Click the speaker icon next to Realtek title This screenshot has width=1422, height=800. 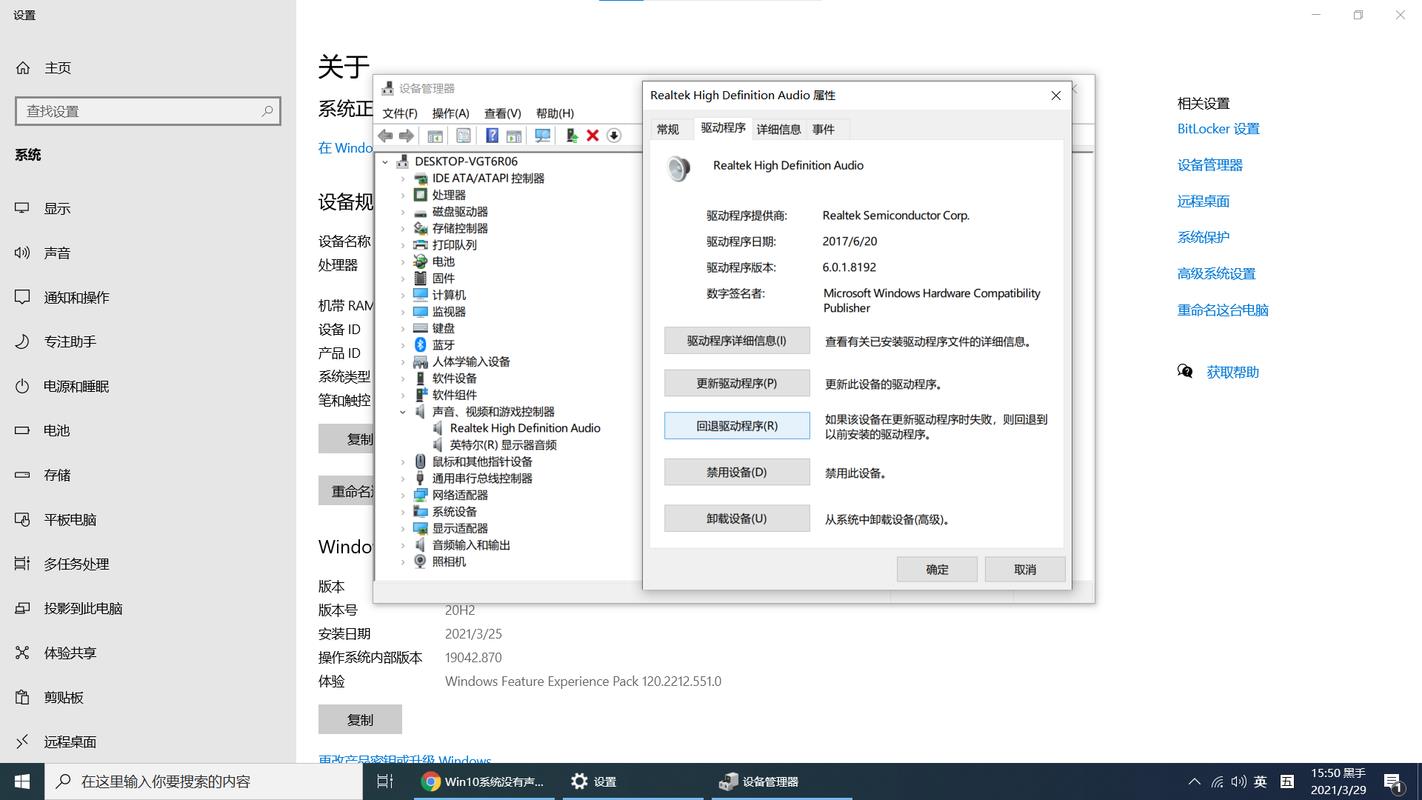click(x=679, y=168)
